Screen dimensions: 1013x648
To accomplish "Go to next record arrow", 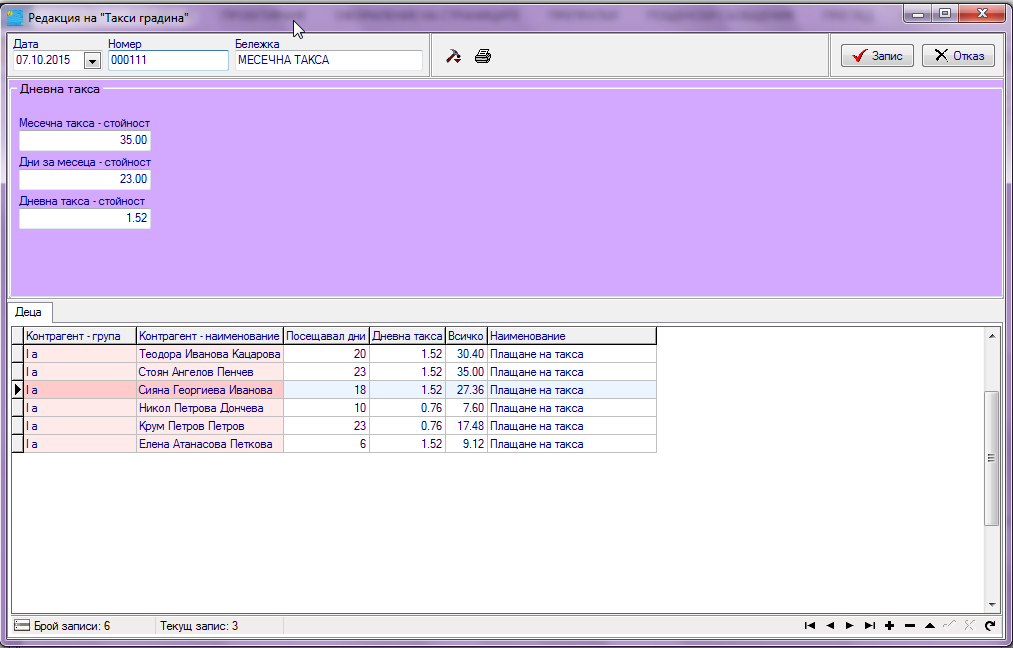I will tap(850, 625).
